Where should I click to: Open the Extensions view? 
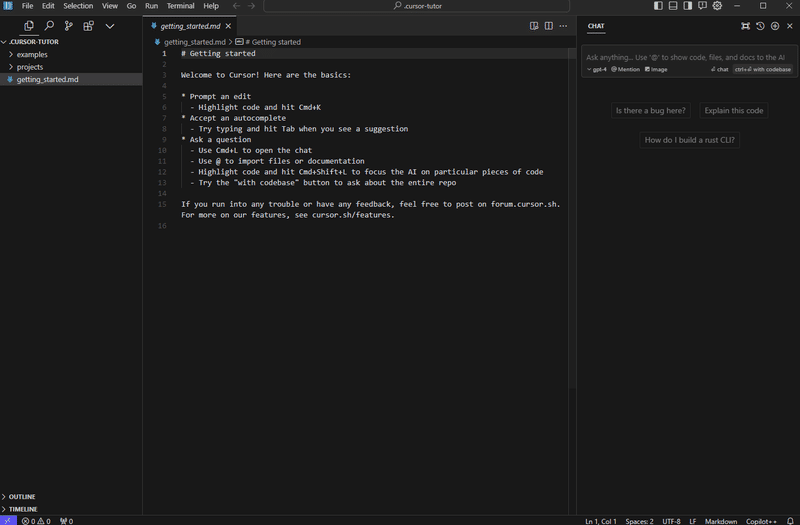pos(89,26)
